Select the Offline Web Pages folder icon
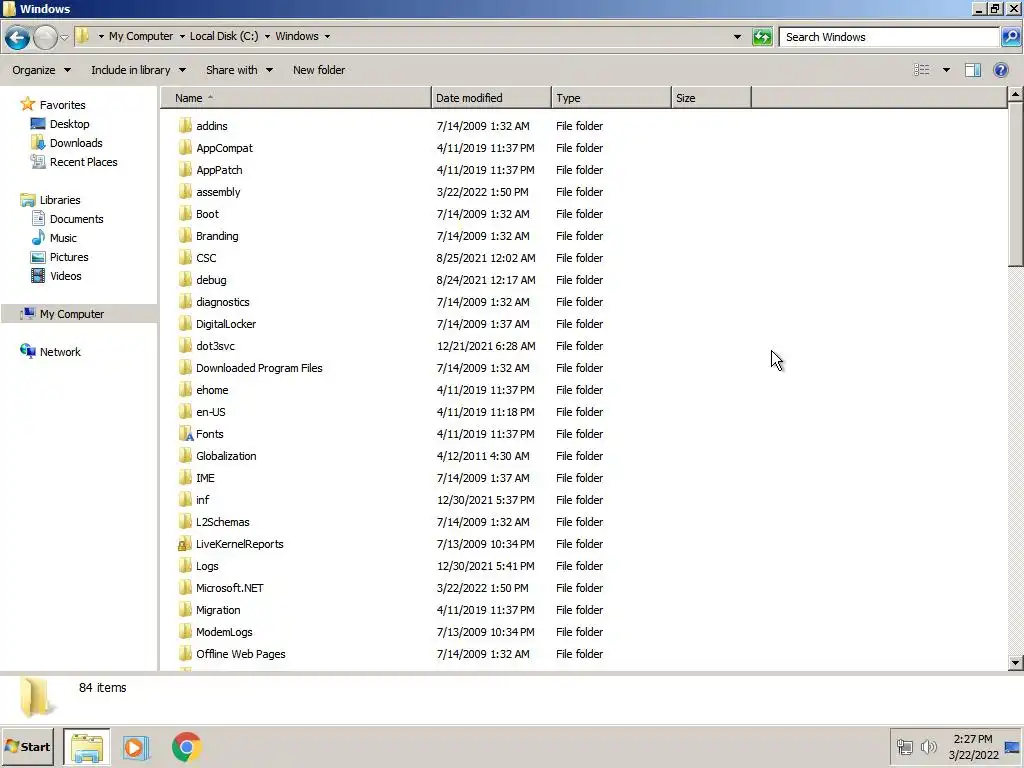The image size is (1024, 768). pos(185,654)
